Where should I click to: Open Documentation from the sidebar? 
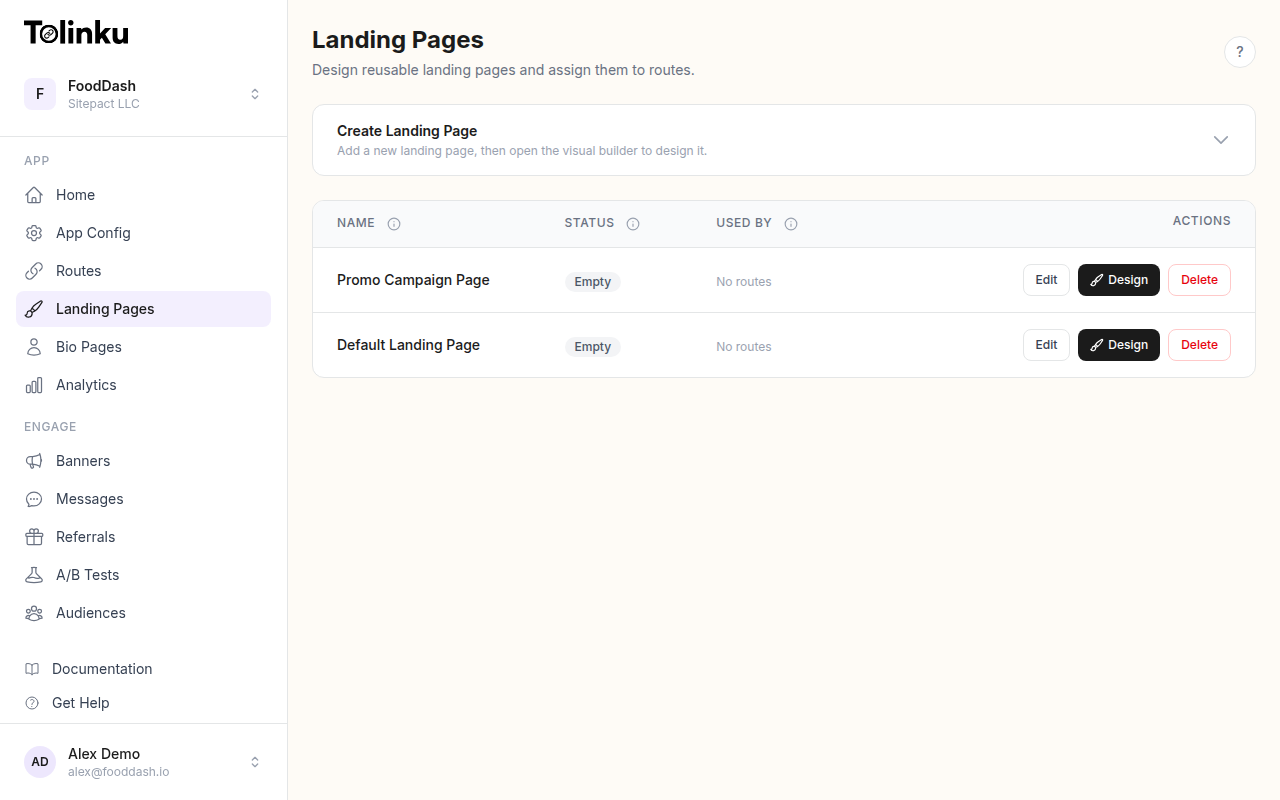102,668
